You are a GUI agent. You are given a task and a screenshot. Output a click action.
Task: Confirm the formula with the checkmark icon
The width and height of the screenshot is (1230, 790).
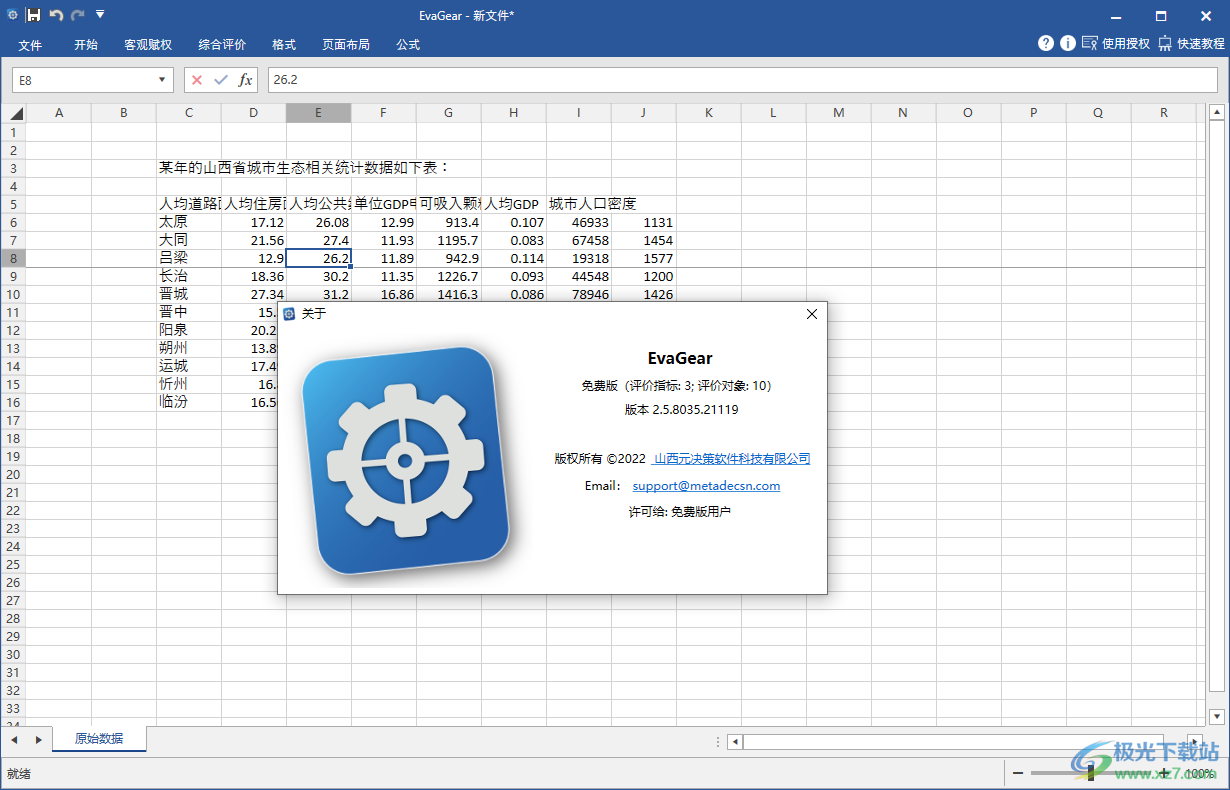pyautogui.click(x=222, y=80)
